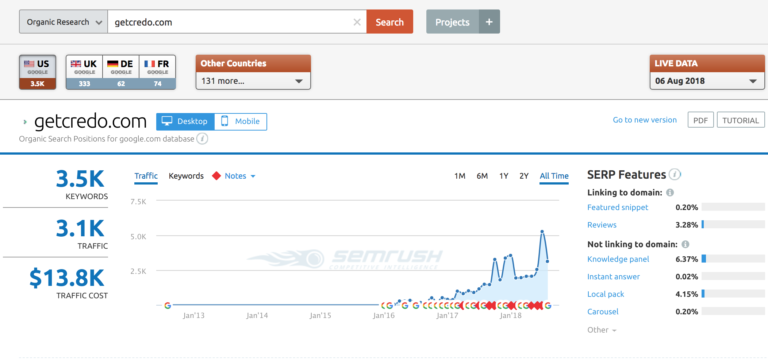Click the orange Search button

(389, 22)
